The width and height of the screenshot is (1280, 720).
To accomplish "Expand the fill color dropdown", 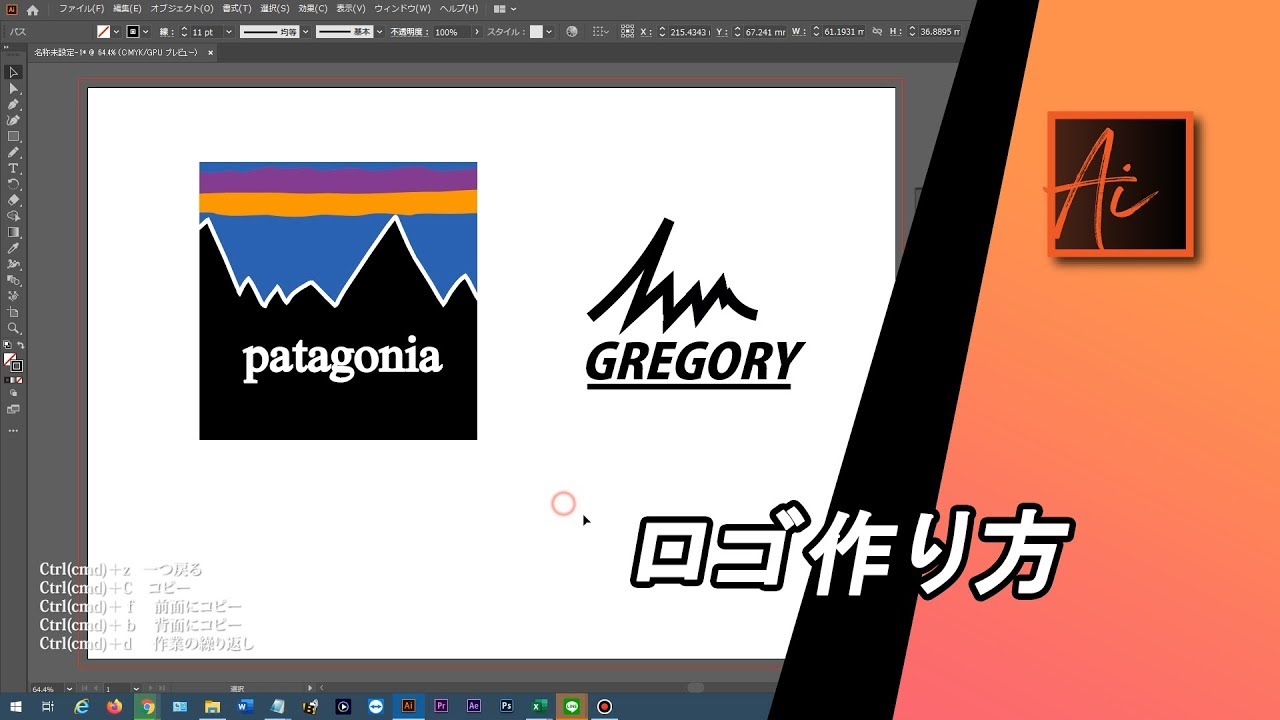I will point(117,32).
